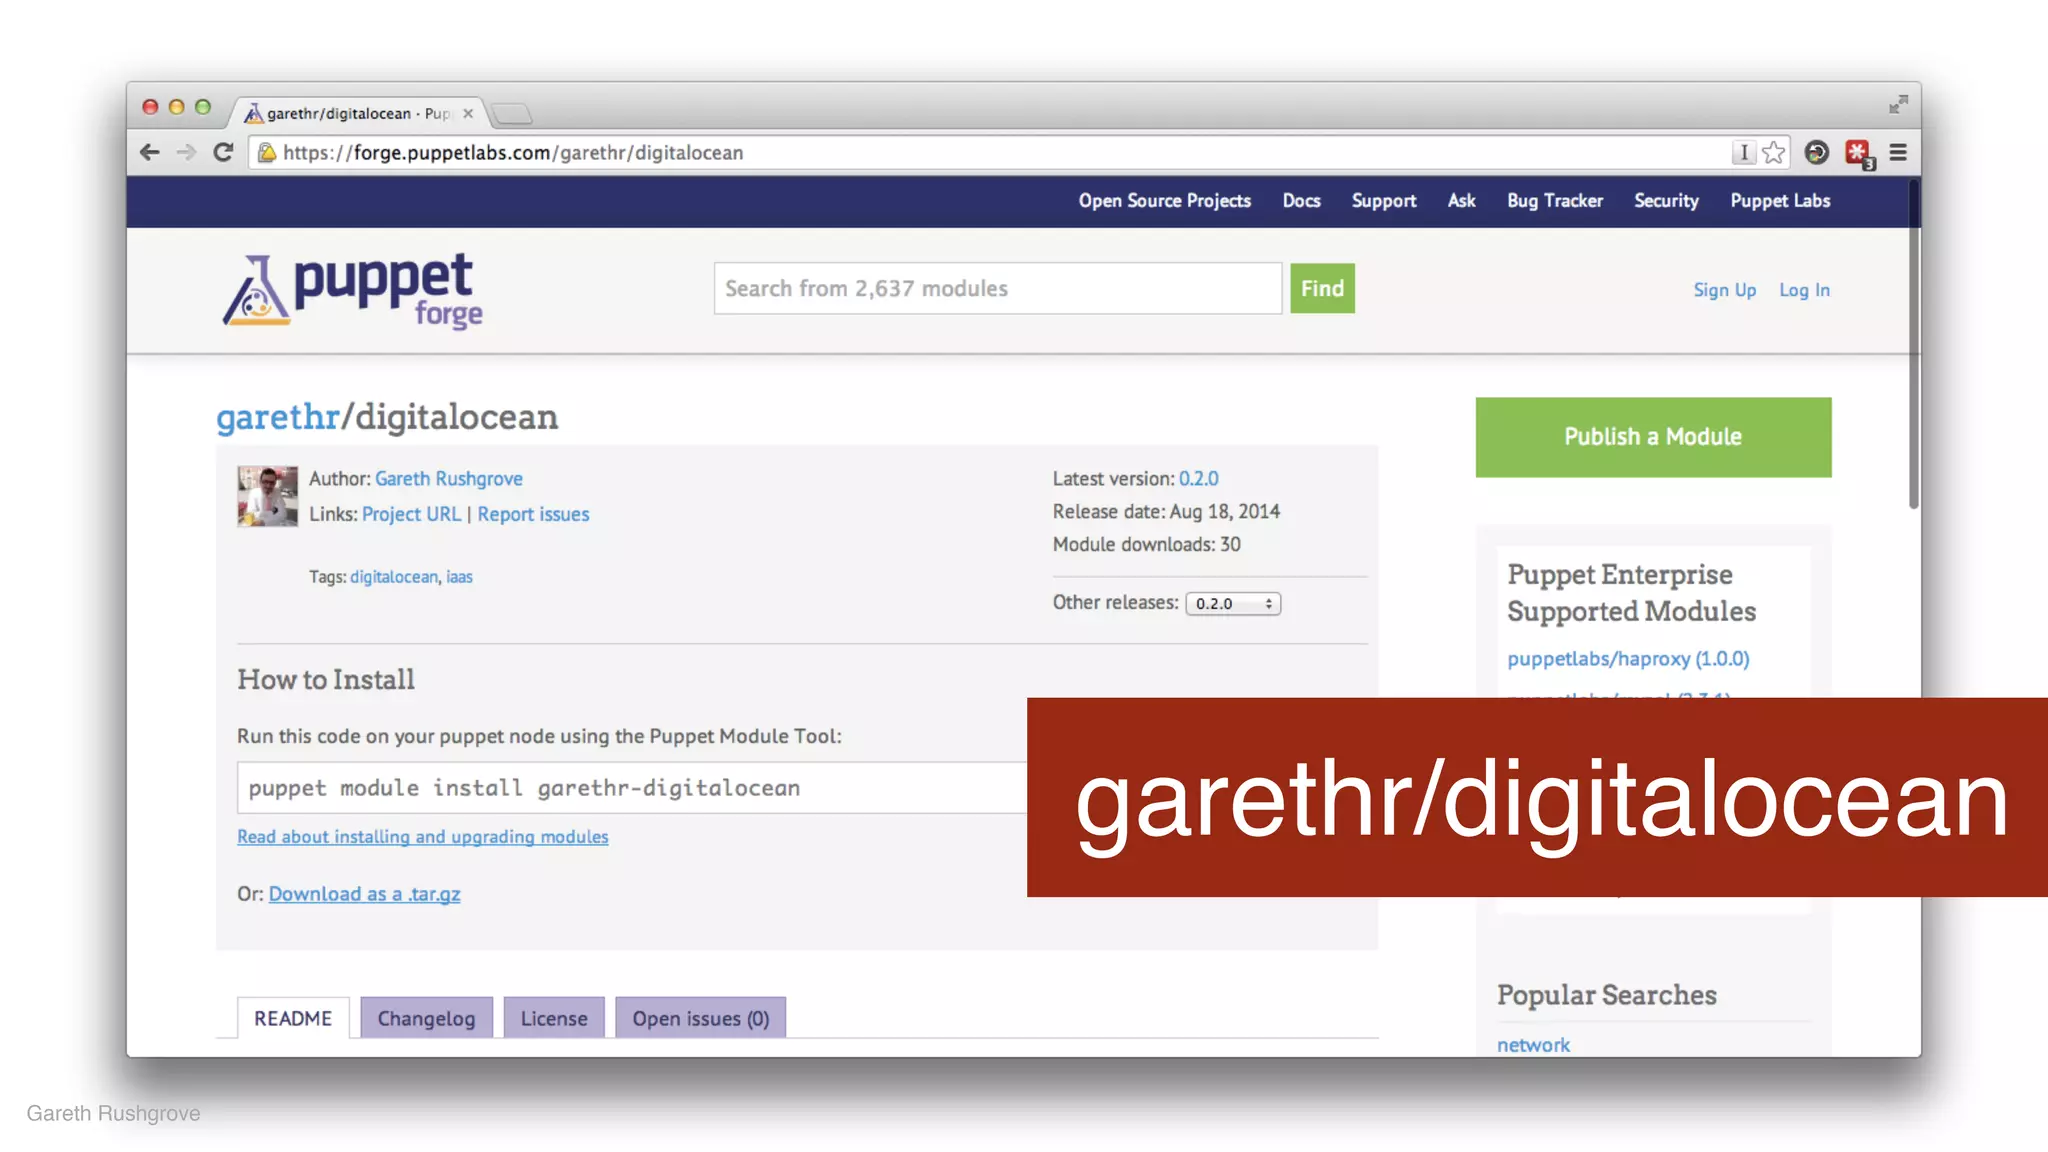The width and height of the screenshot is (2048, 1152).
Task: Click the network popular search link
Action: coord(1533,1045)
